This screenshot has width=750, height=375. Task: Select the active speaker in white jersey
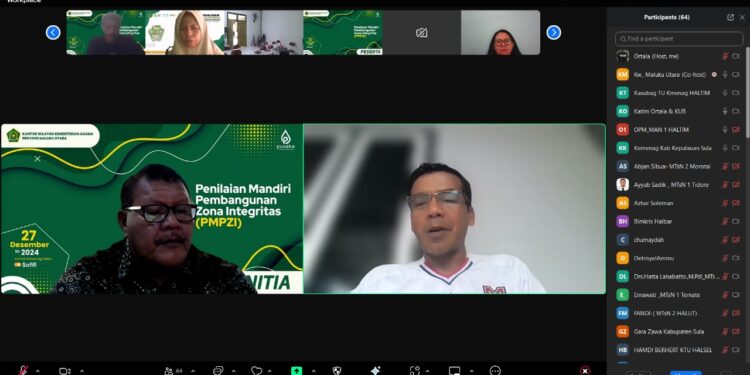(x=454, y=209)
